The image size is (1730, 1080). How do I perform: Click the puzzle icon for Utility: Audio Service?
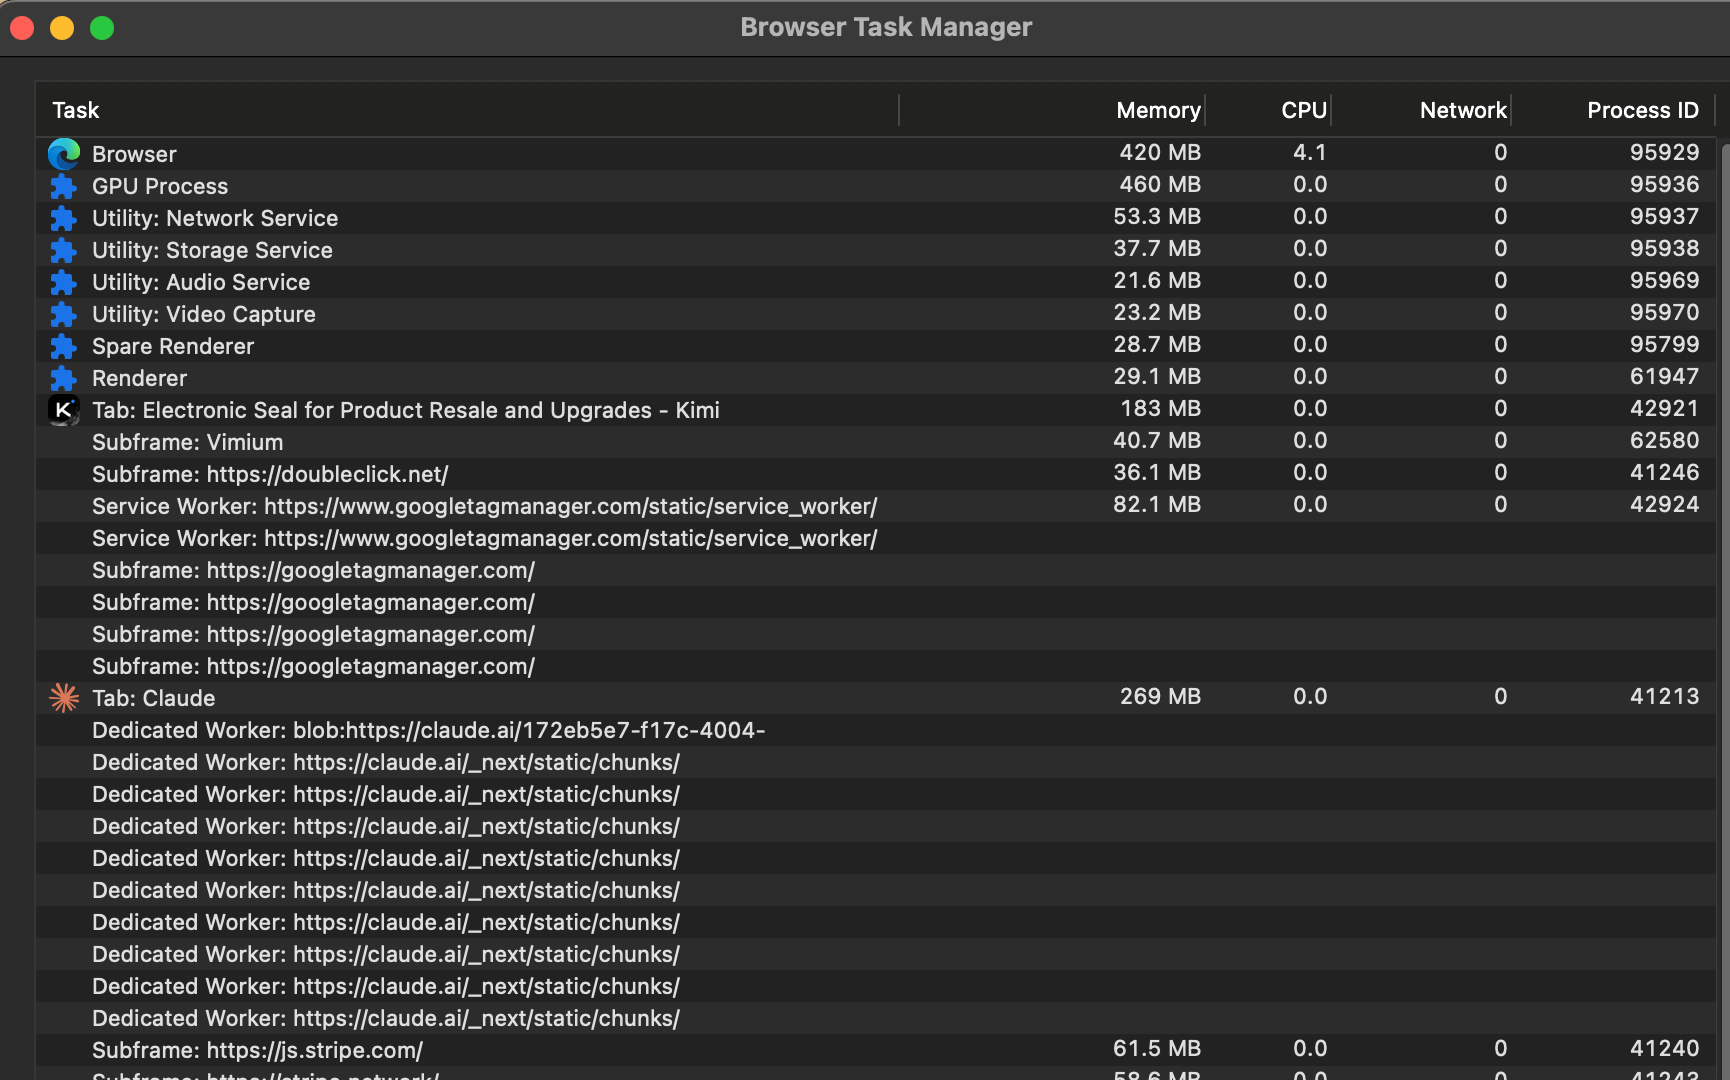pos(64,282)
